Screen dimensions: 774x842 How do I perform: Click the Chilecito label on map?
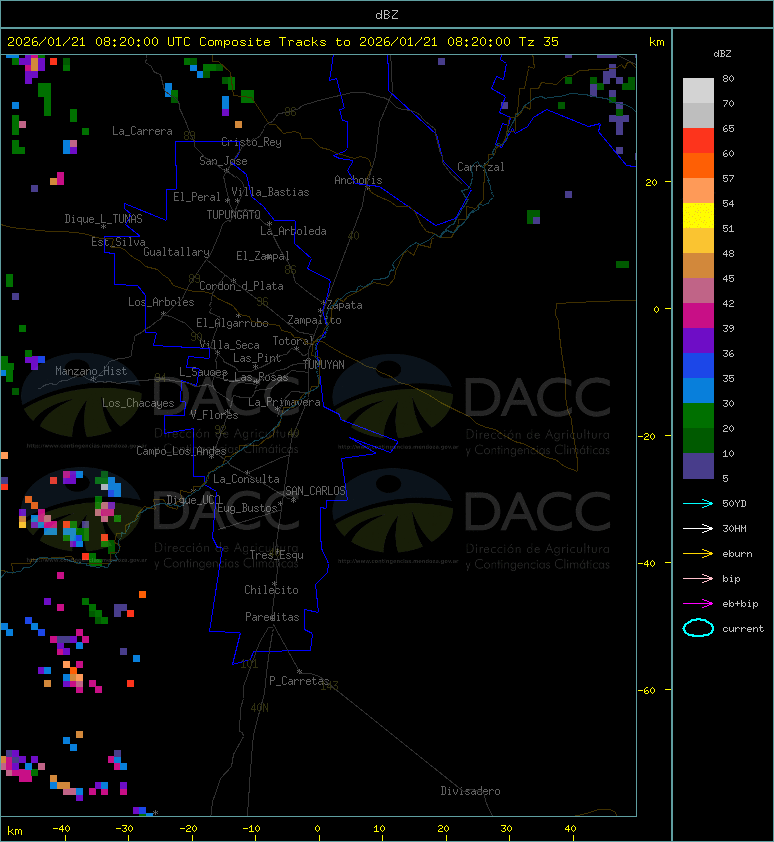pyautogui.click(x=271, y=590)
